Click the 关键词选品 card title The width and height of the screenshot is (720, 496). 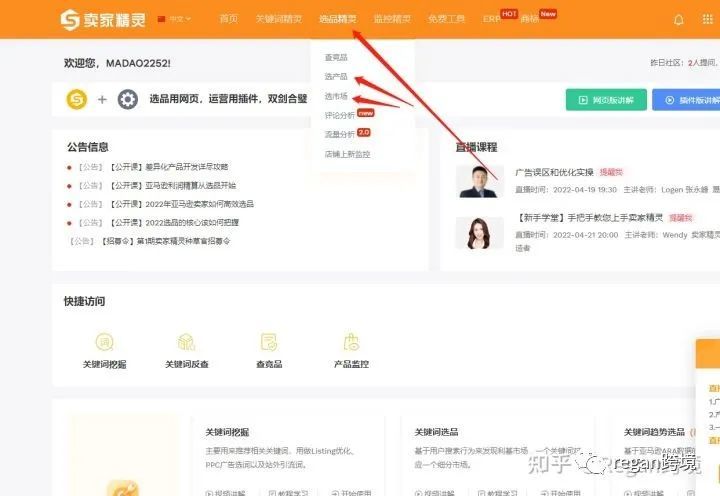pyautogui.click(x=436, y=432)
